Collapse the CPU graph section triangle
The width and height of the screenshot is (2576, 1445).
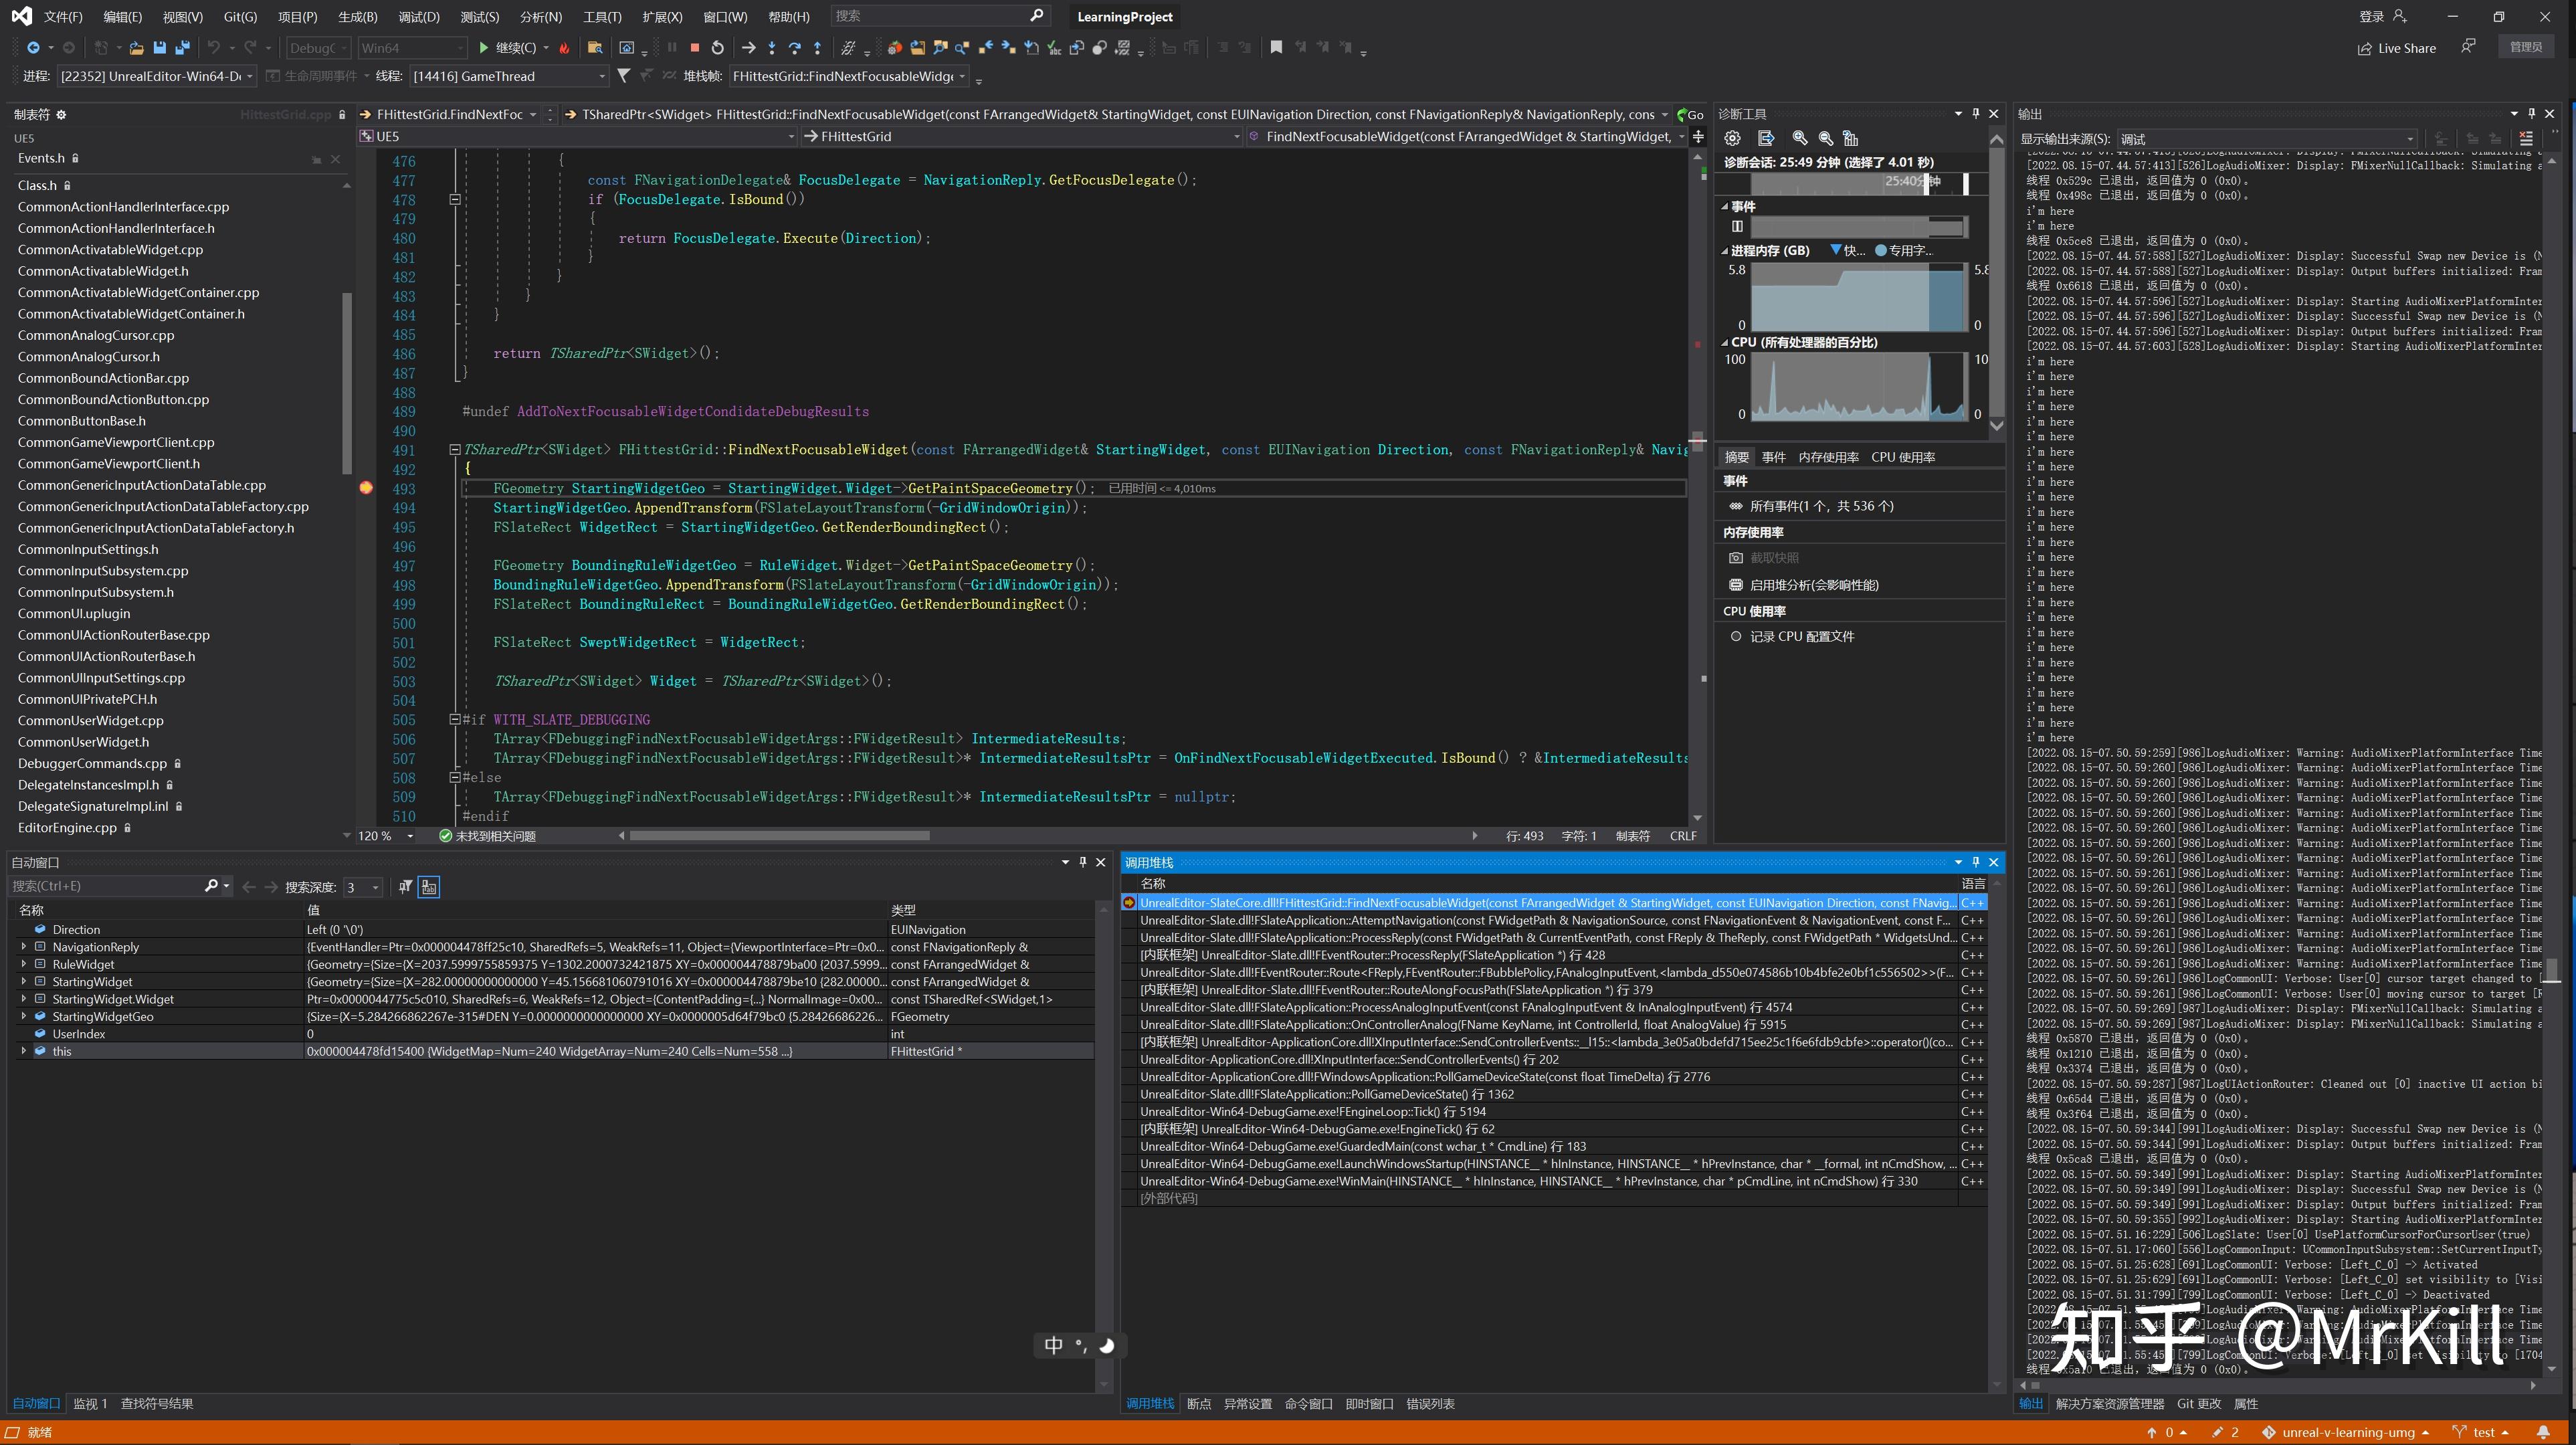pyautogui.click(x=1725, y=343)
